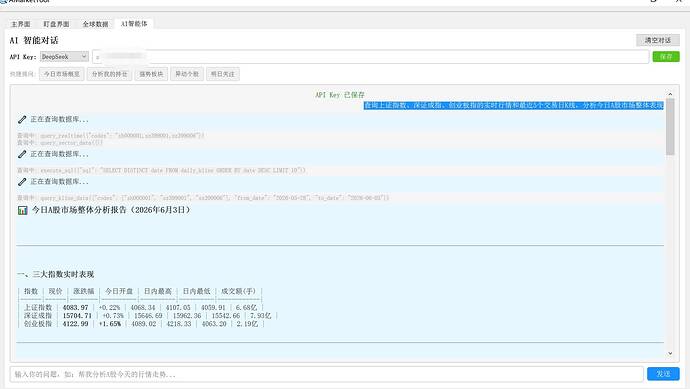Run the 今日市场概览 quick question
Image resolution: width=690 pixels, height=389 pixels.
point(62,74)
